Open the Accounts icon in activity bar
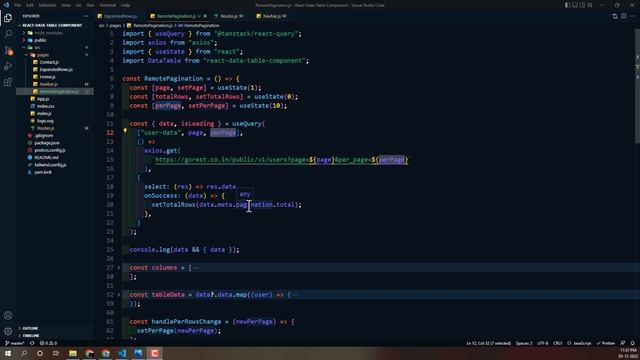The image size is (640, 360). (8, 315)
